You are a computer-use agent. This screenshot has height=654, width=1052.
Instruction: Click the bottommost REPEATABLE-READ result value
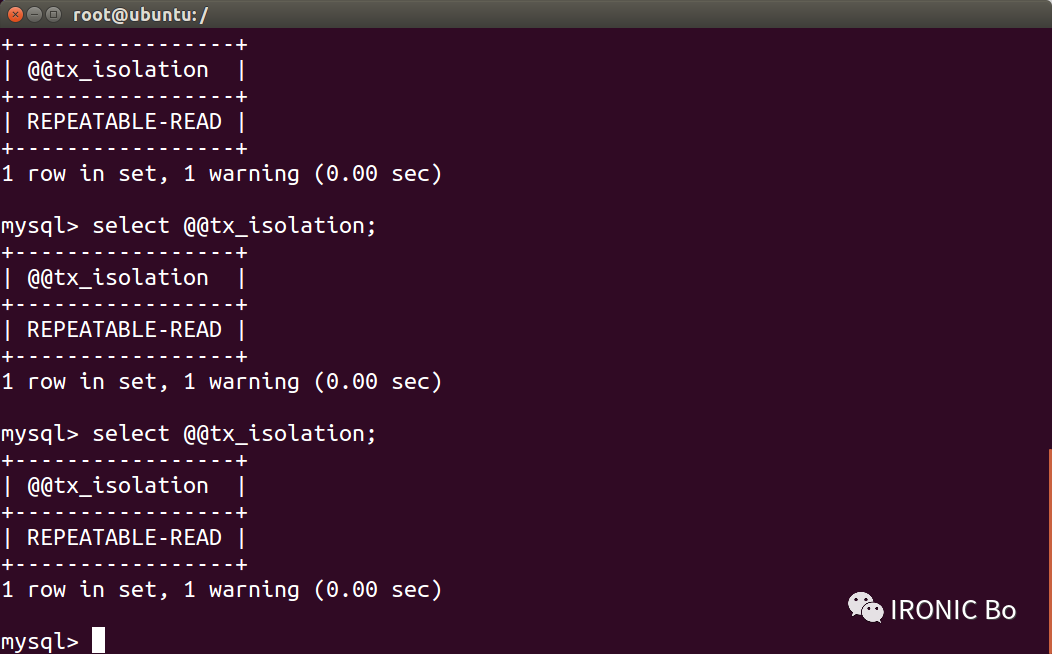pyautogui.click(x=124, y=537)
